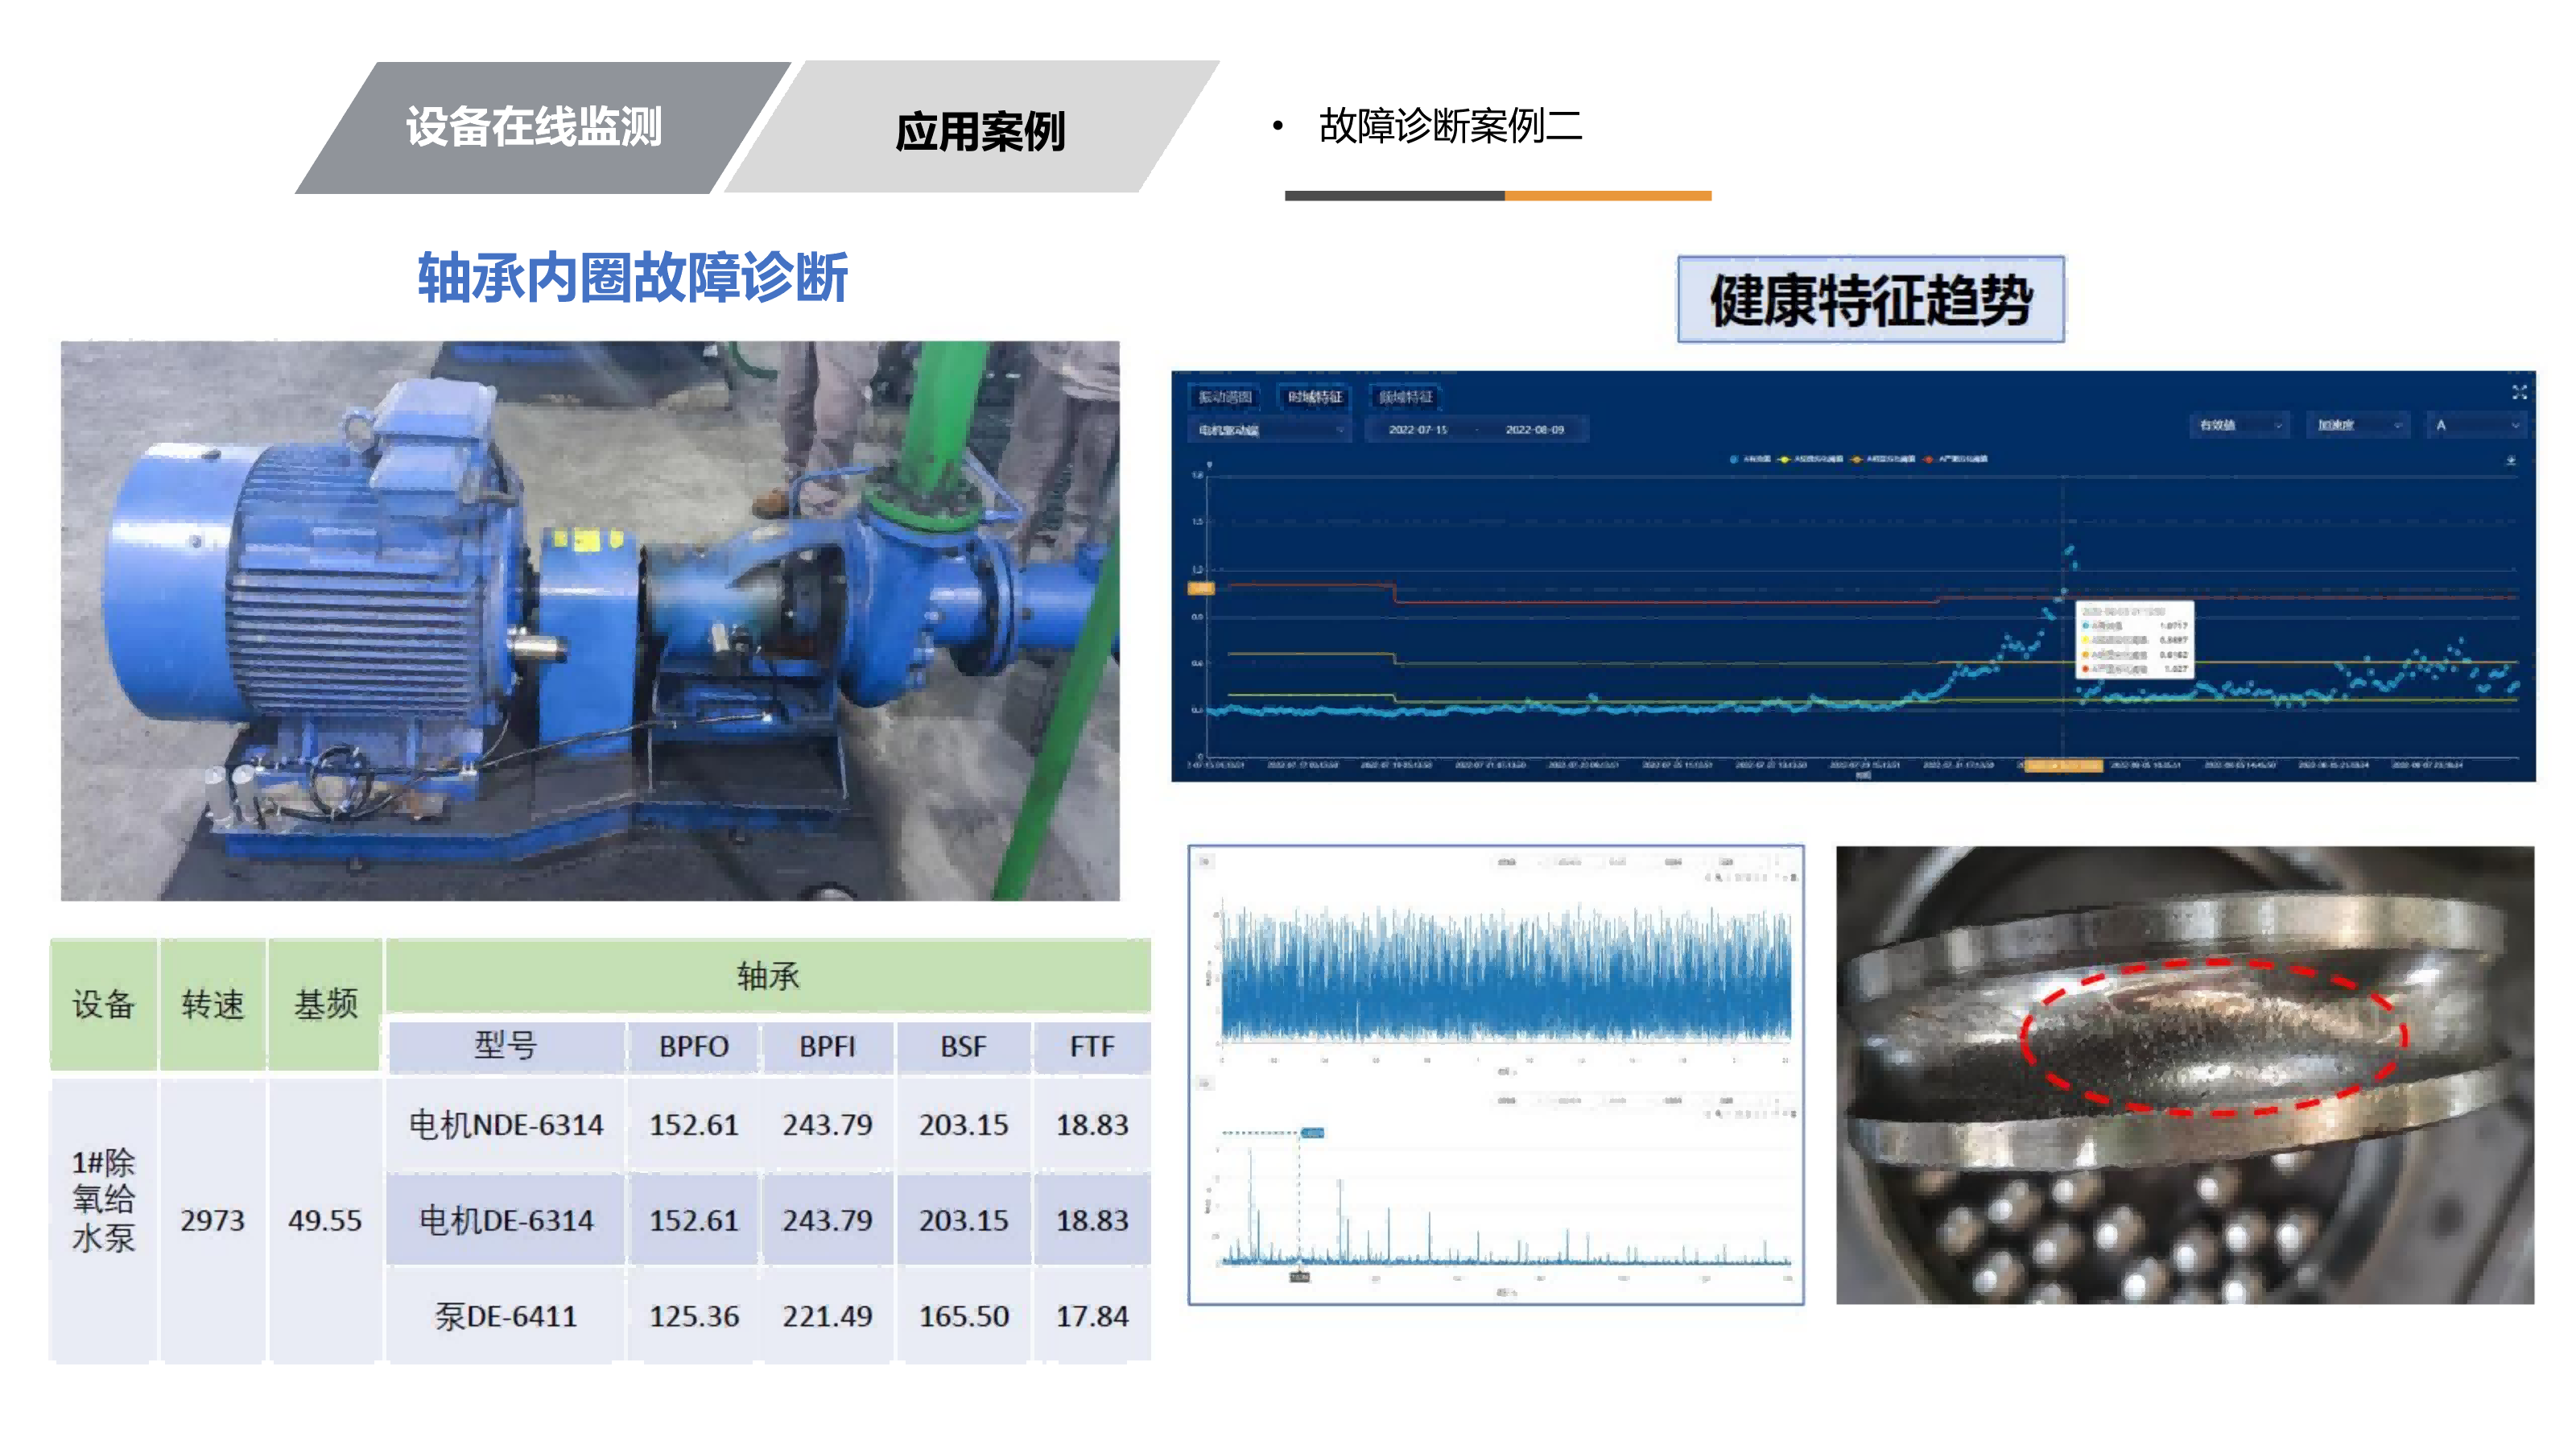Image resolution: width=2576 pixels, height=1449 pixels.
Task: Click the 应用案例 header banner
Action: pos(978,130)
